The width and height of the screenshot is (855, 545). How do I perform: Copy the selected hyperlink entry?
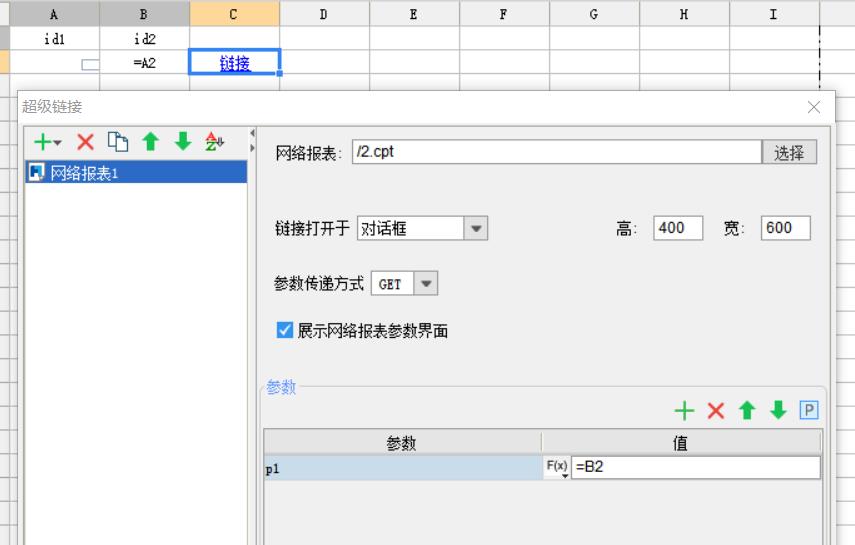pos(118,142)
